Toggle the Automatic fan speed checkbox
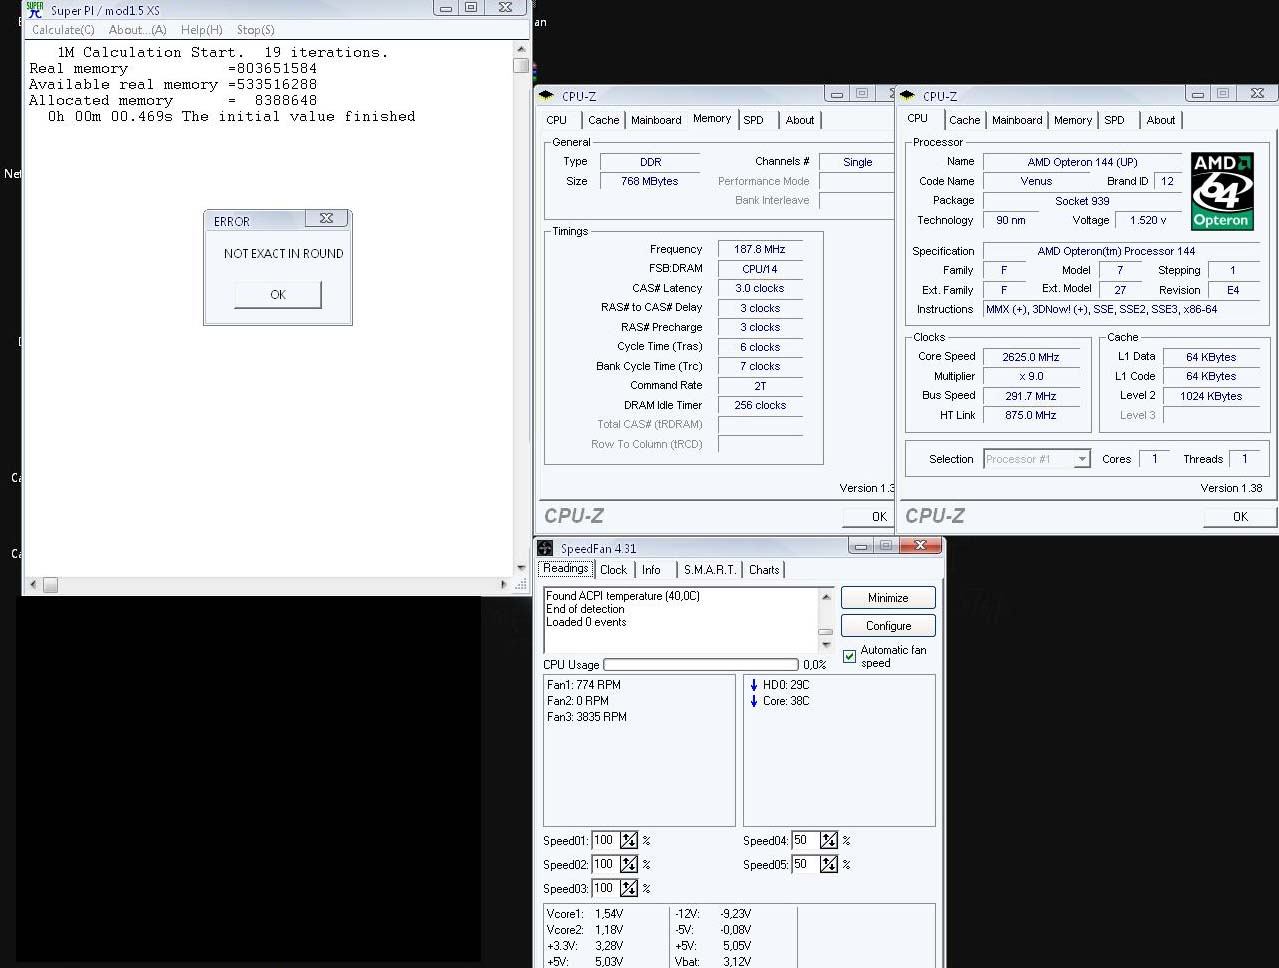This screenshot has height=968, width=1279. (x=849, y=657)
